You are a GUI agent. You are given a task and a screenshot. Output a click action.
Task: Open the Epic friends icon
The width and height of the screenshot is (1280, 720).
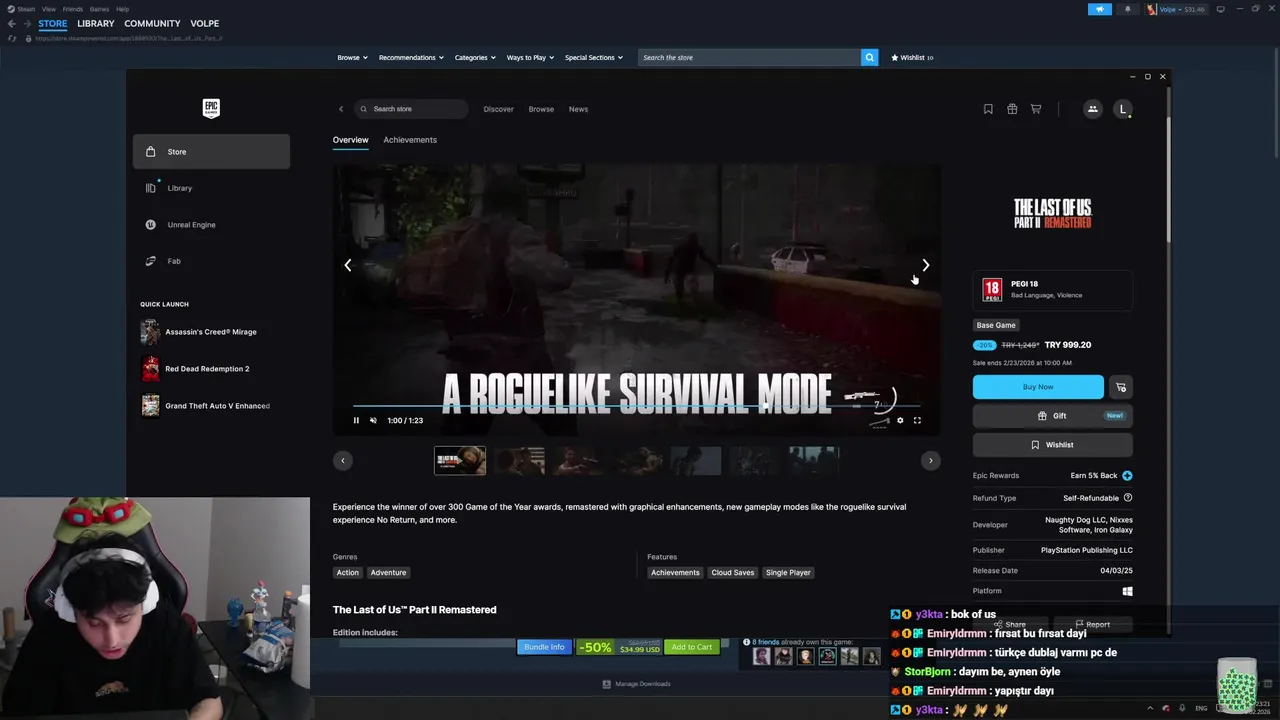pyautogui.click(x=1092, y=109)
